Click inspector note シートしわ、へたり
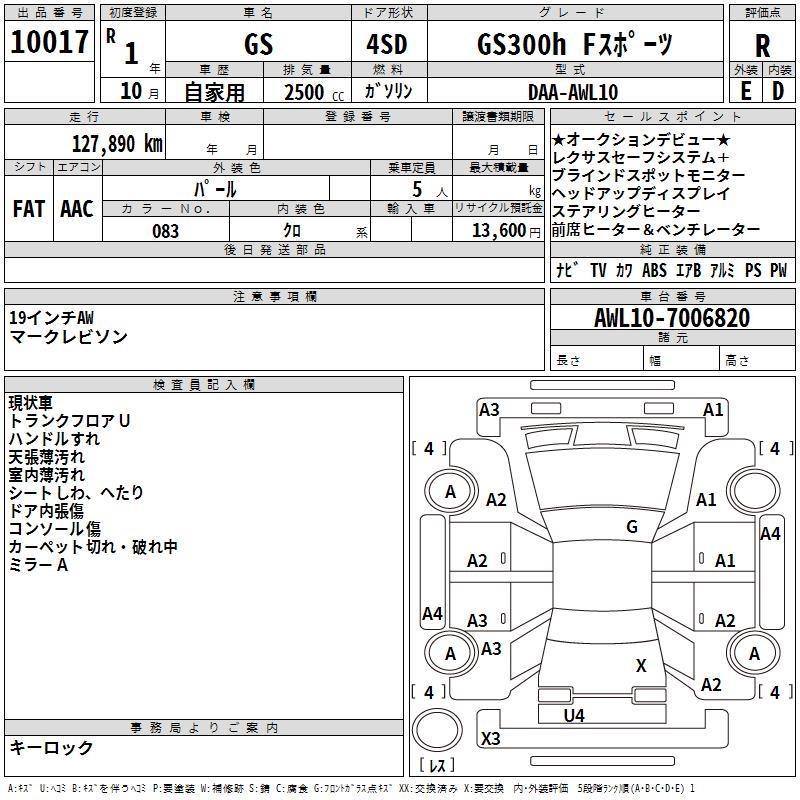Screen dimensions: 800x800 pos(76,493)
